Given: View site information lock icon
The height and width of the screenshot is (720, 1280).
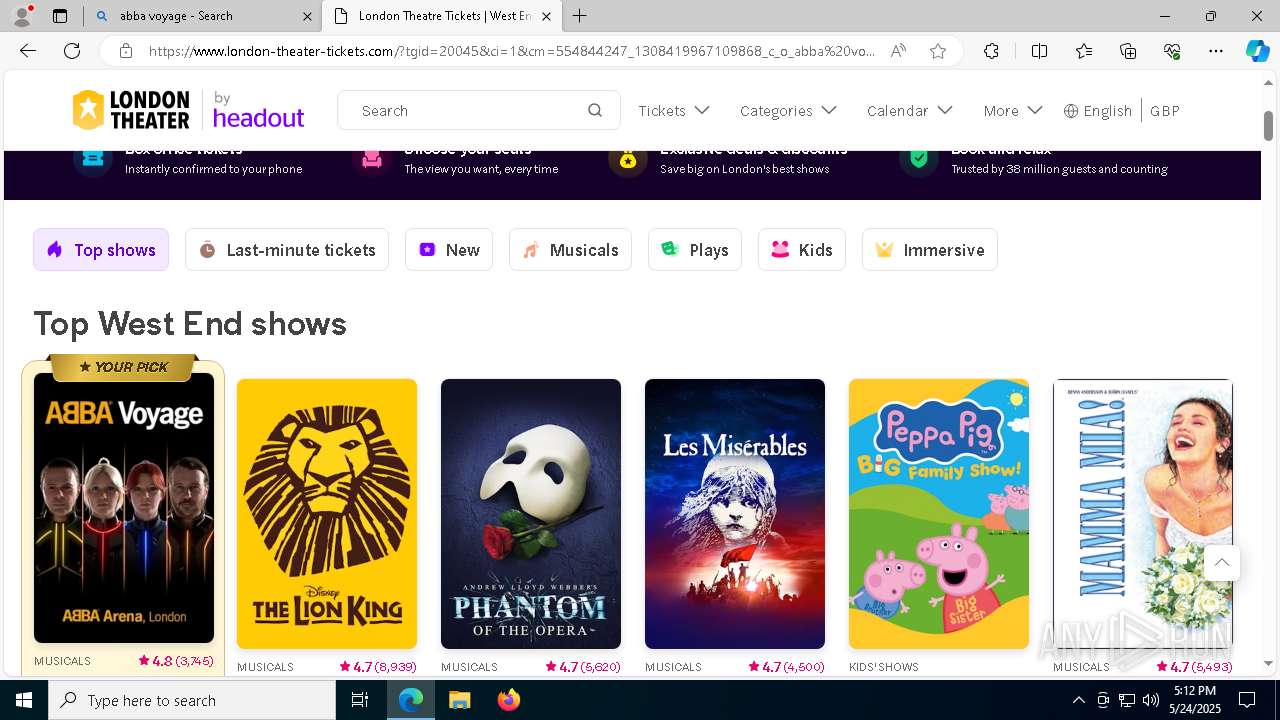Looking at the screenshot, I should (x=126, y=51).
